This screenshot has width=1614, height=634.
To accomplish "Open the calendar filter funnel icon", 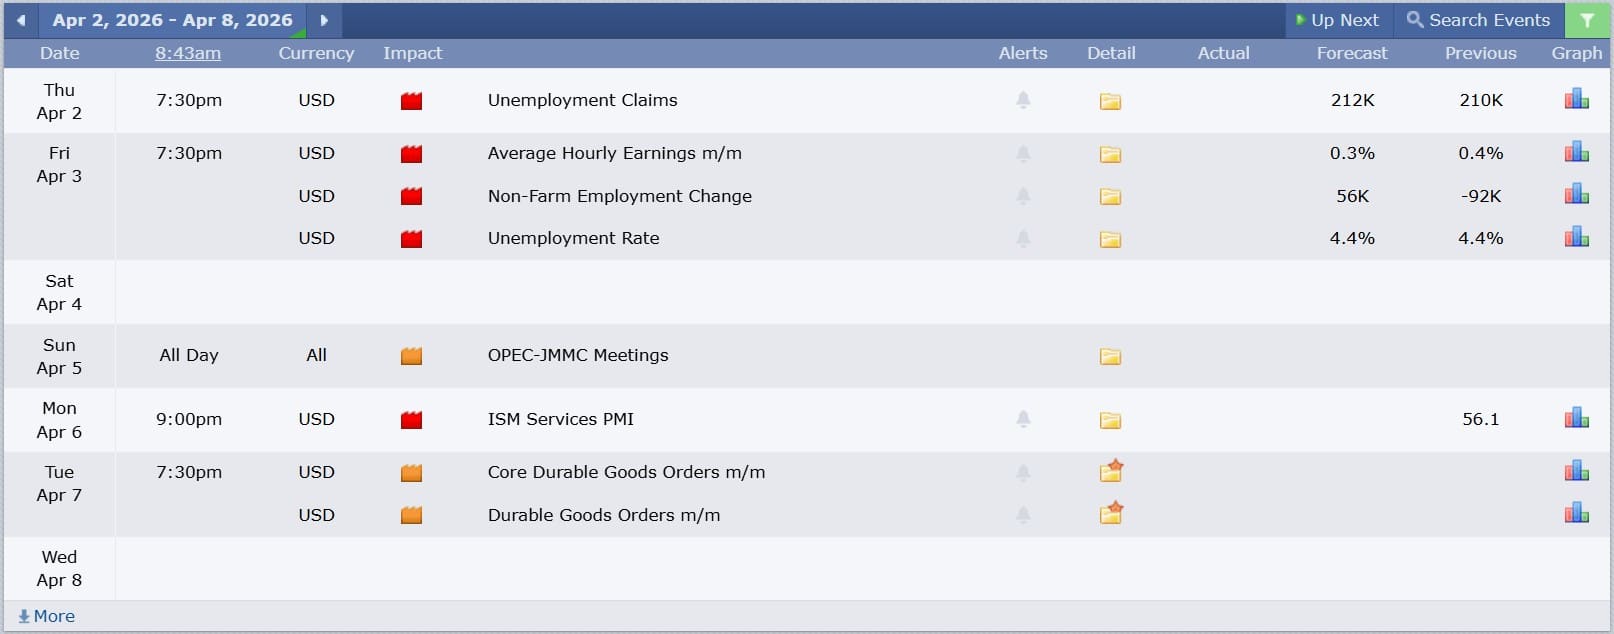I will coord(1587,20).
